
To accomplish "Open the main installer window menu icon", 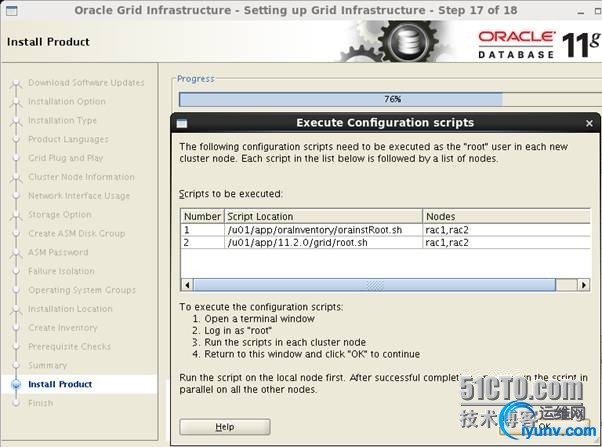I will 12,10.
